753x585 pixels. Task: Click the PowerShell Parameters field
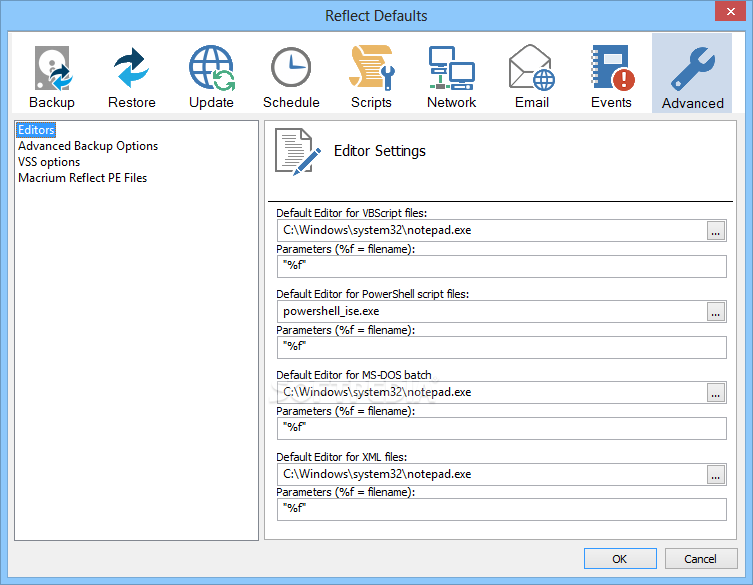(501, 347)
